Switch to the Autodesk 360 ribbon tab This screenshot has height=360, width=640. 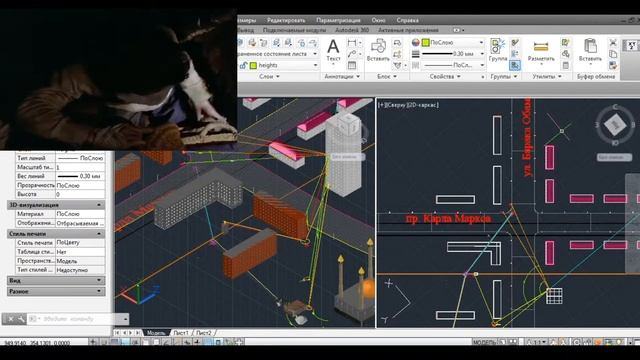351,30
